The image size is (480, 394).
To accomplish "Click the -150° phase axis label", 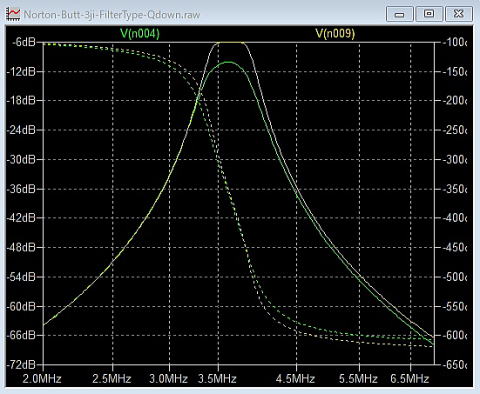I will 455,71.
